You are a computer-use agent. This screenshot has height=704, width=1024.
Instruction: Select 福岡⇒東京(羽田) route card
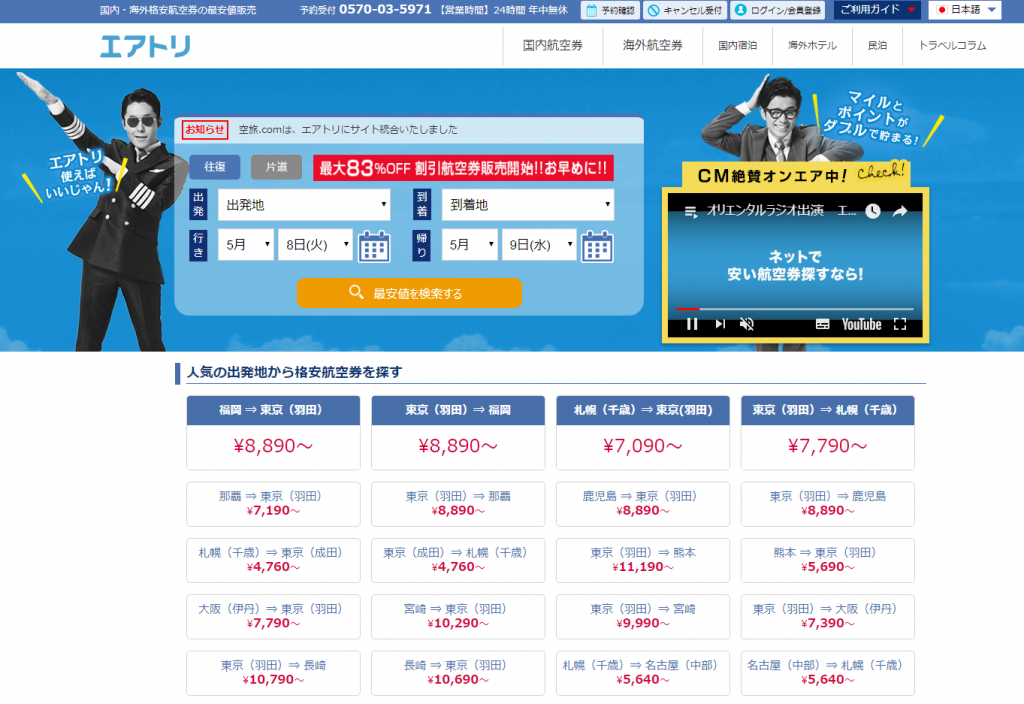[x=273, y=432]
